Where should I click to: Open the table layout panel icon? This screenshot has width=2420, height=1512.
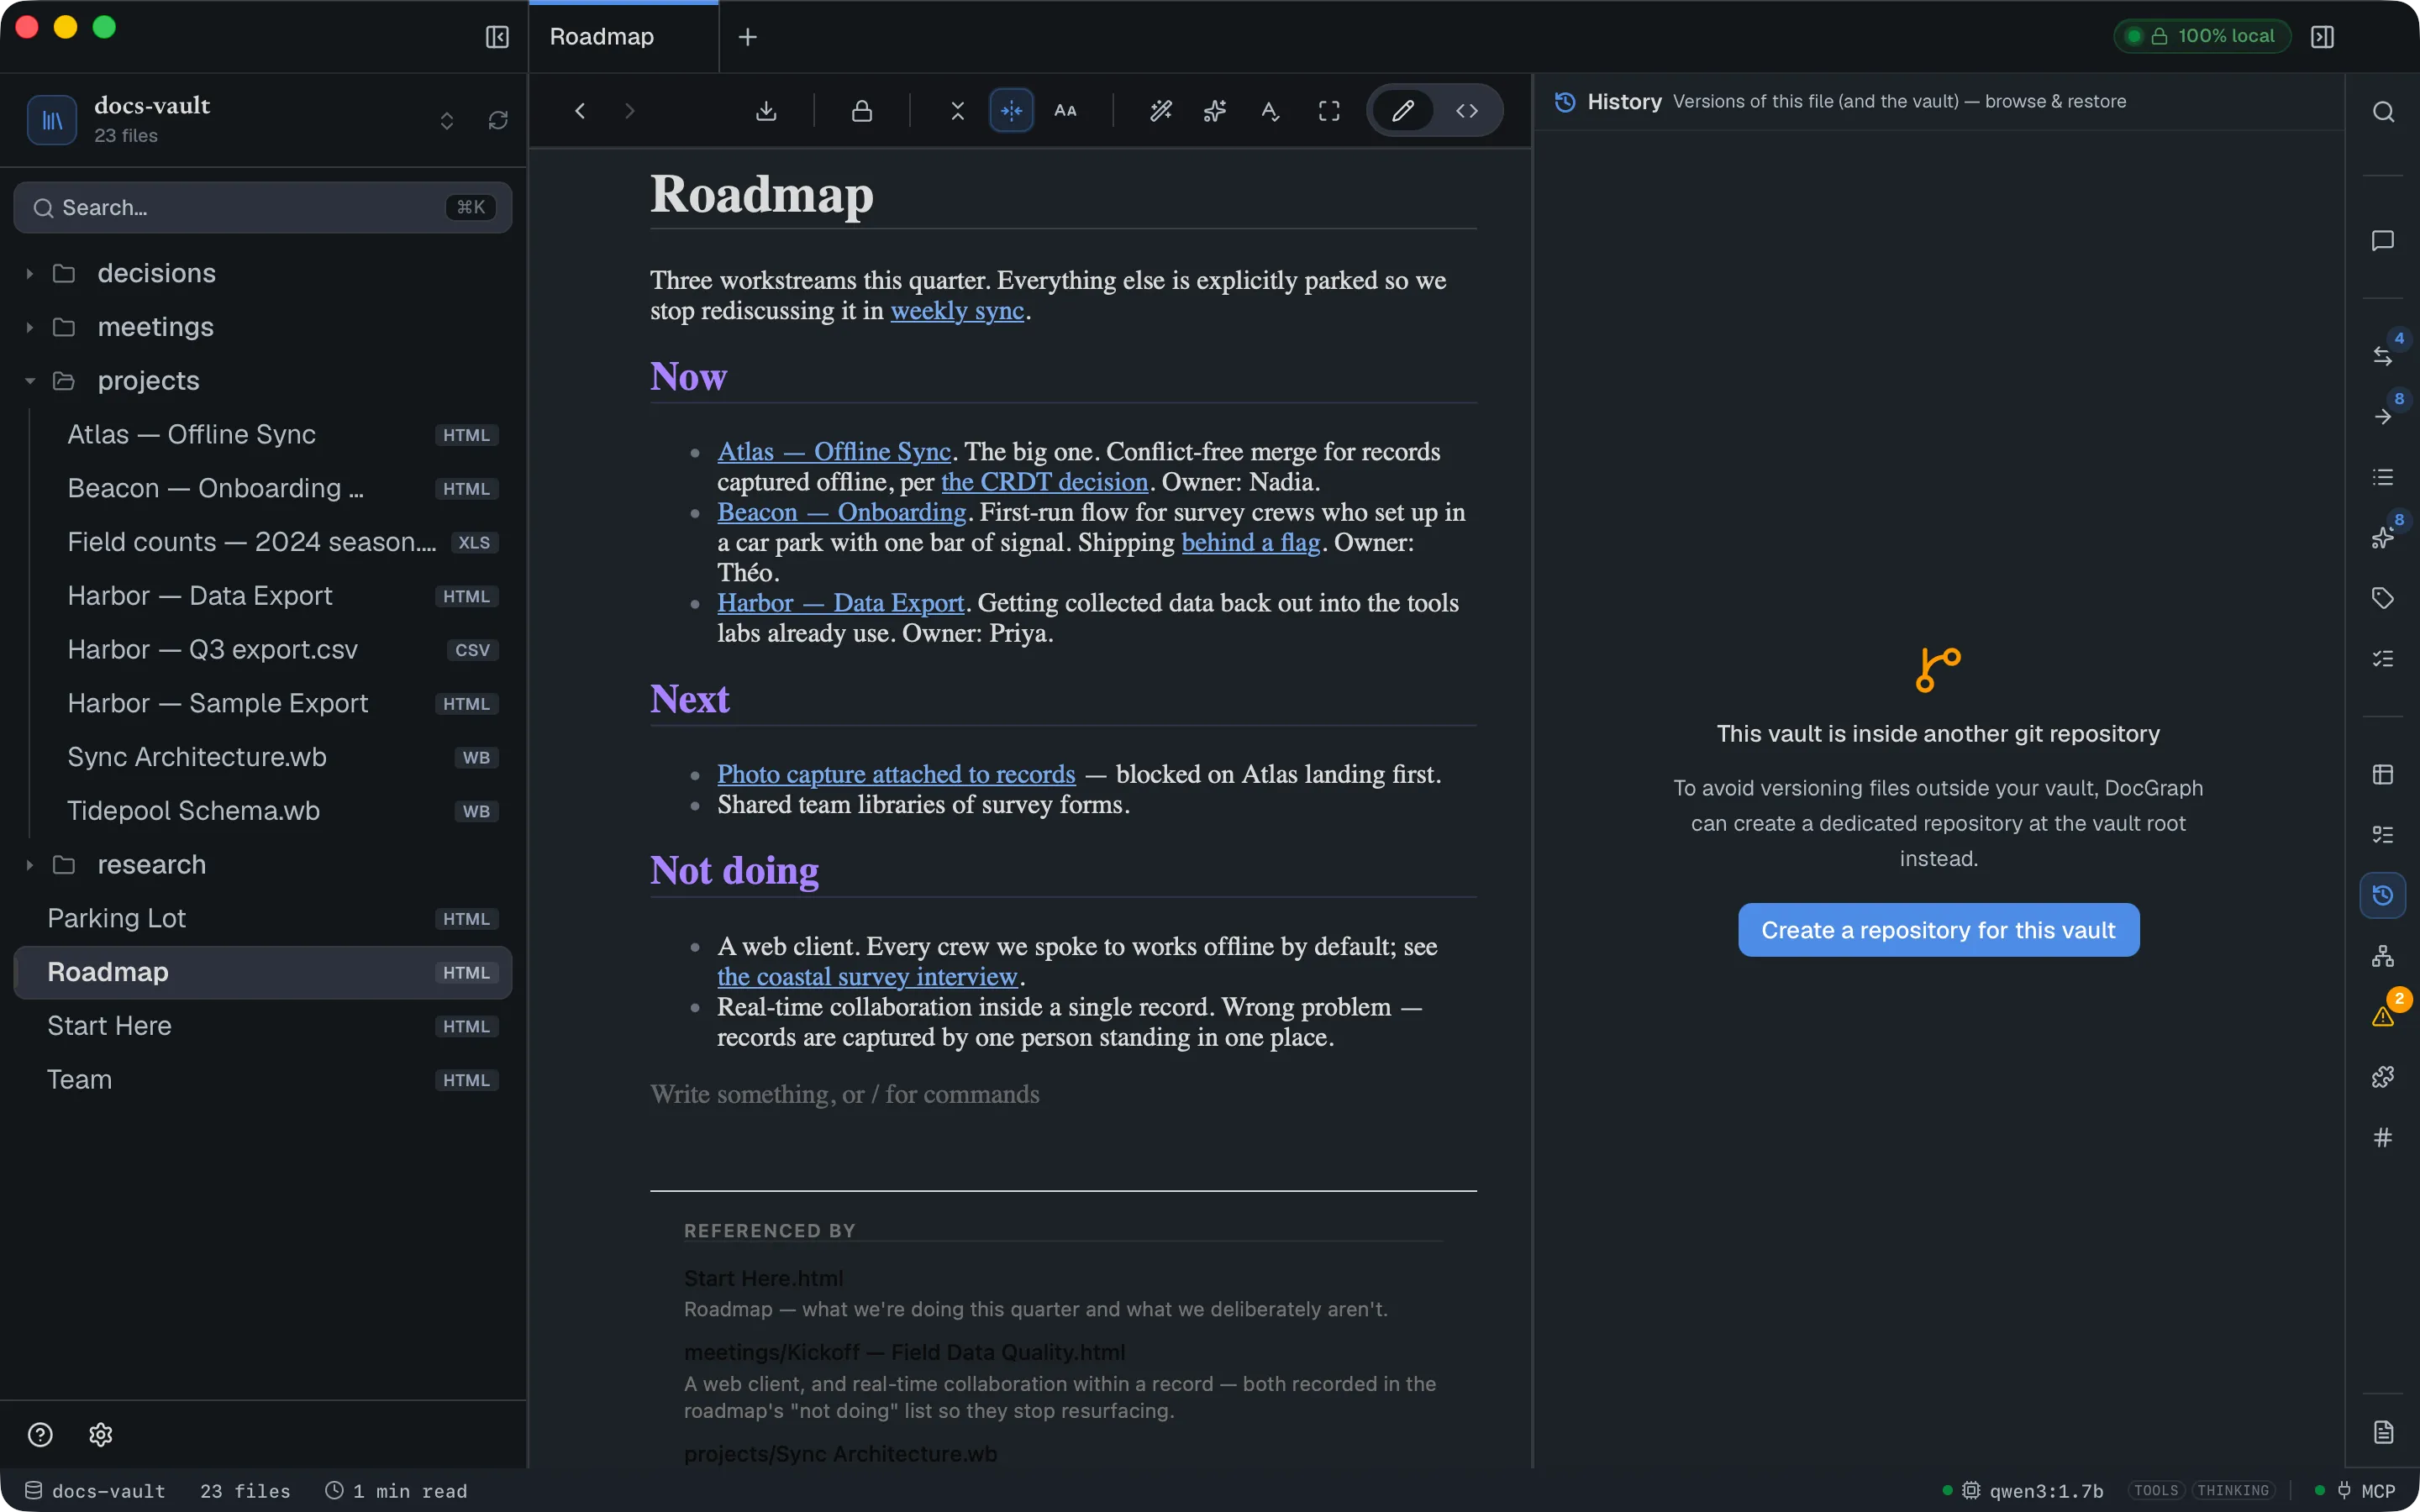2383,774
